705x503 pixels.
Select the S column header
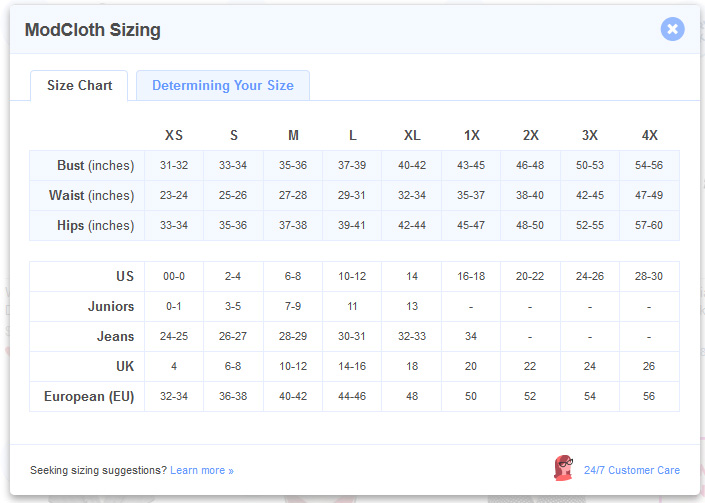point(234,135)
